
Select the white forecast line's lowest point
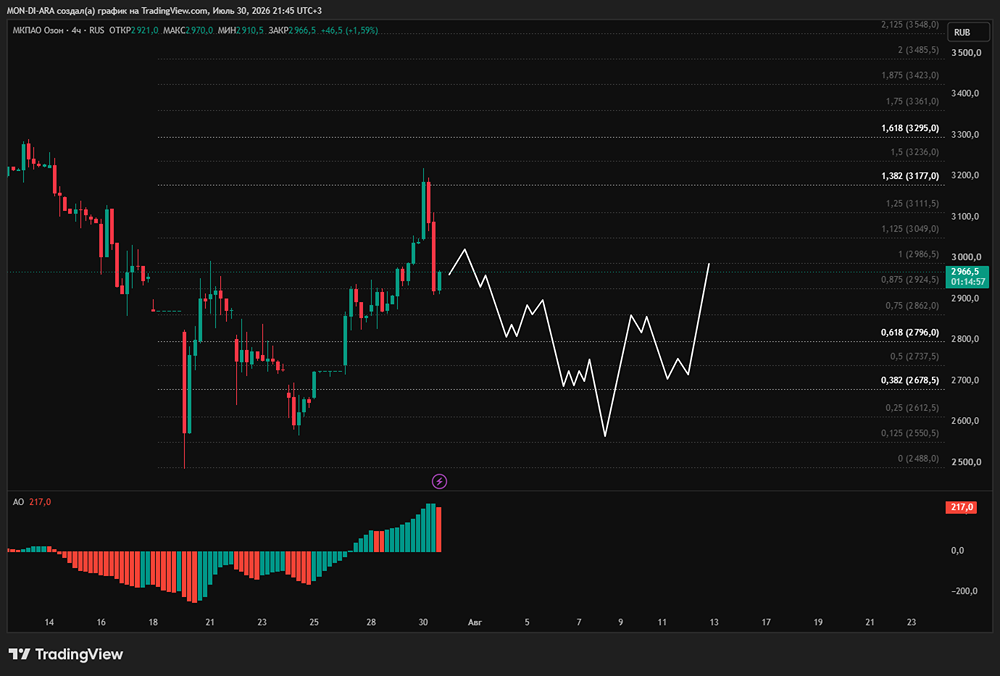(605, 436)
